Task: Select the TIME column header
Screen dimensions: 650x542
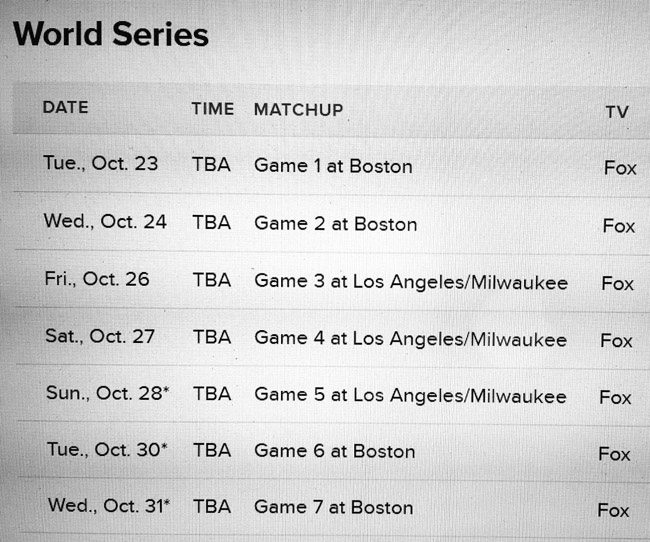Action: pos(213,109)
